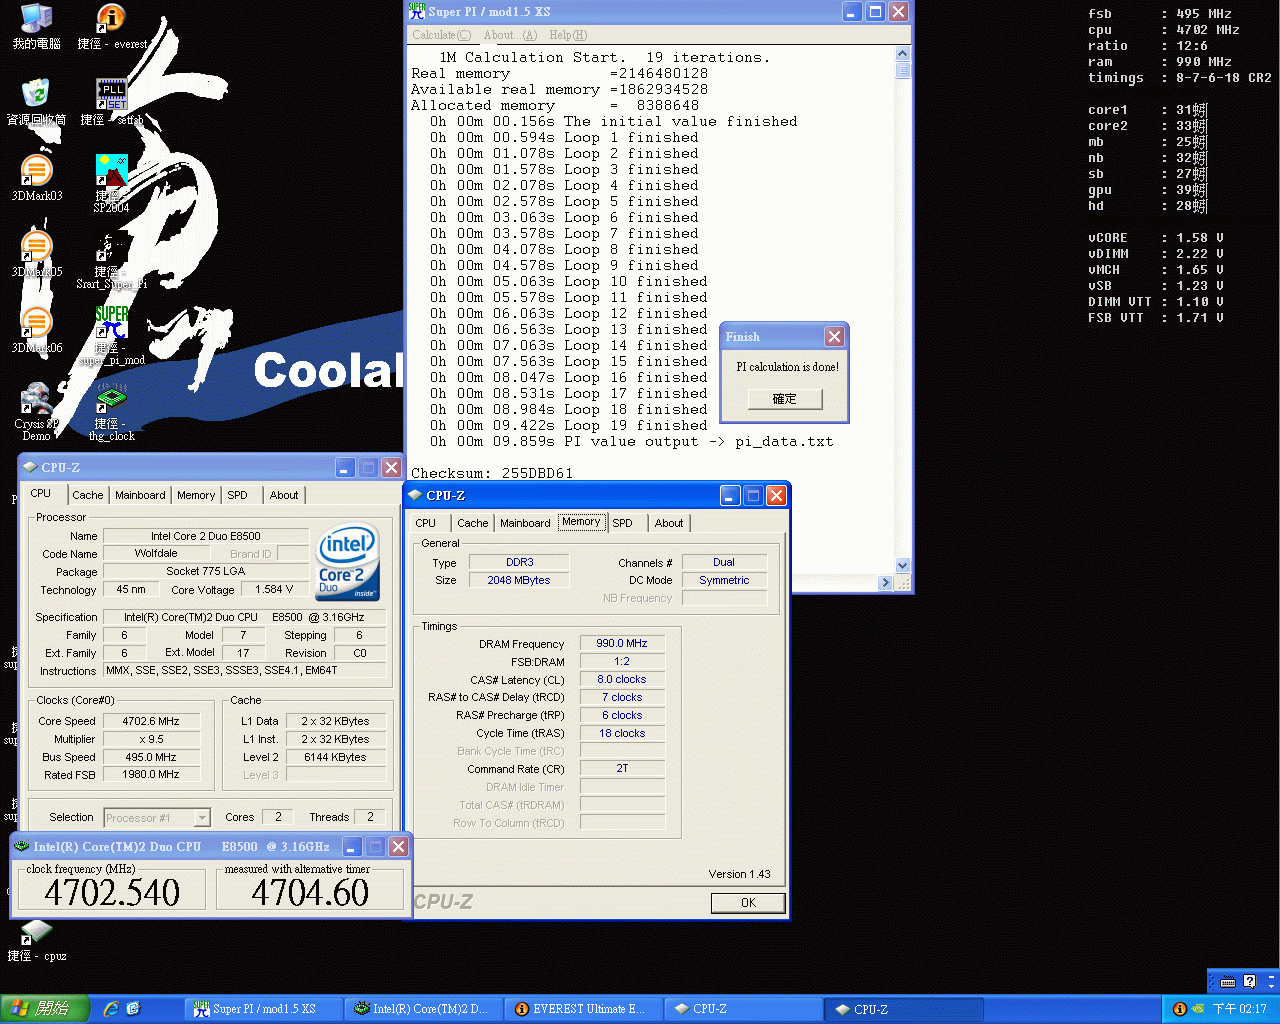The image size is (1280, 1024).
Task: Click the clock frequency 4702.540 readout
Action: coord(112,892)
